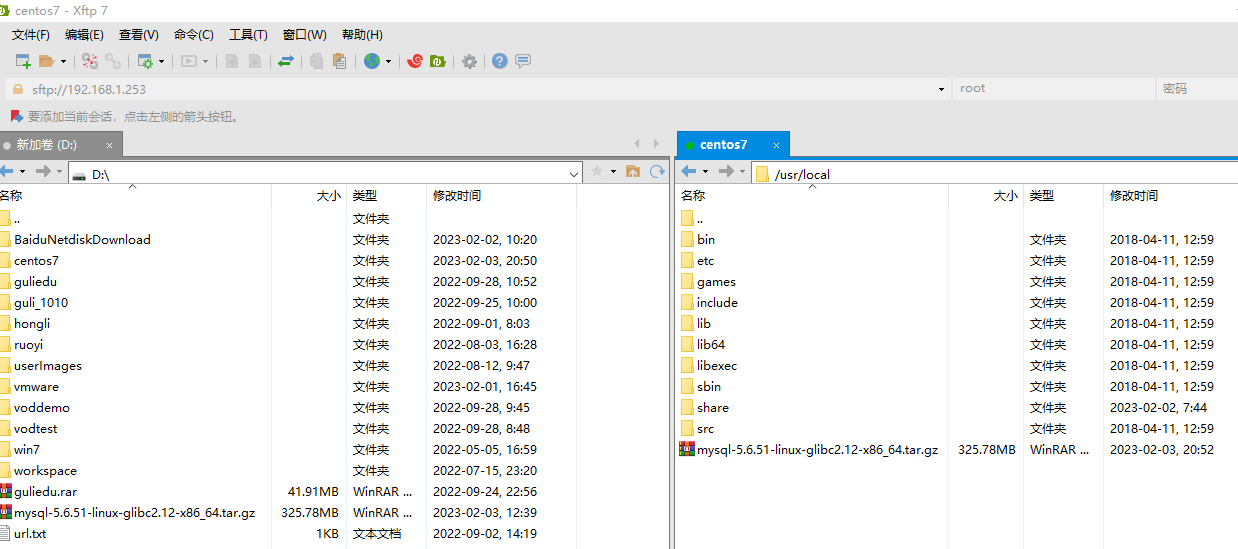This screenshot has width=1238, height=549.
Task: Click the Copy toolbar icon
Action: point(316,61)
